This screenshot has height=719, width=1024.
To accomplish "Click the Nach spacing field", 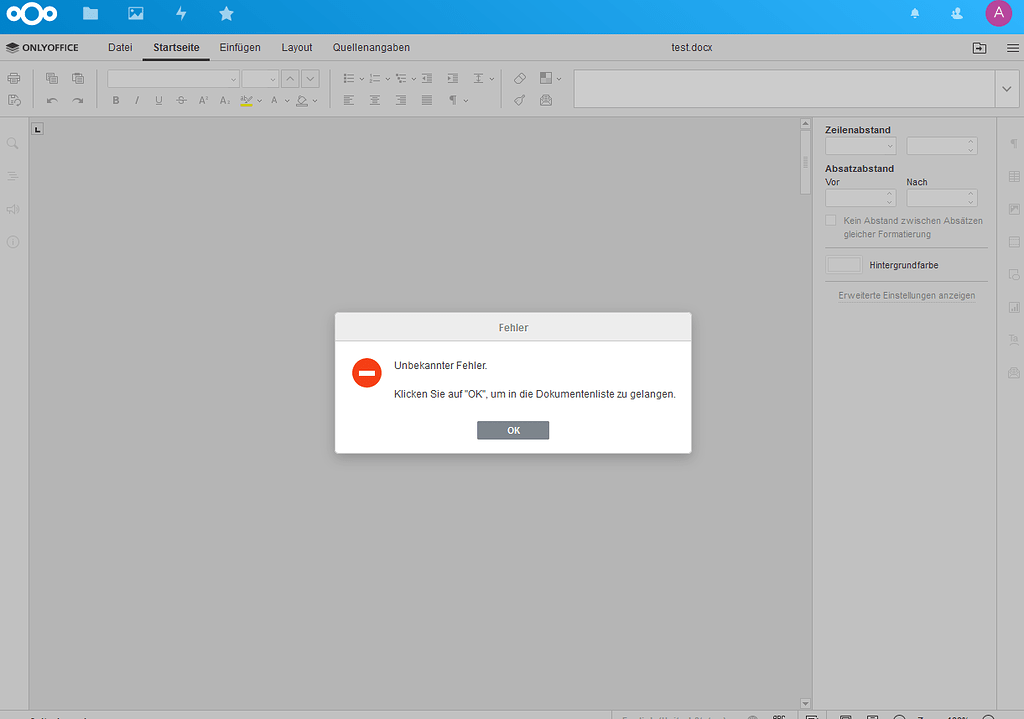I will [x=942, y=198].
